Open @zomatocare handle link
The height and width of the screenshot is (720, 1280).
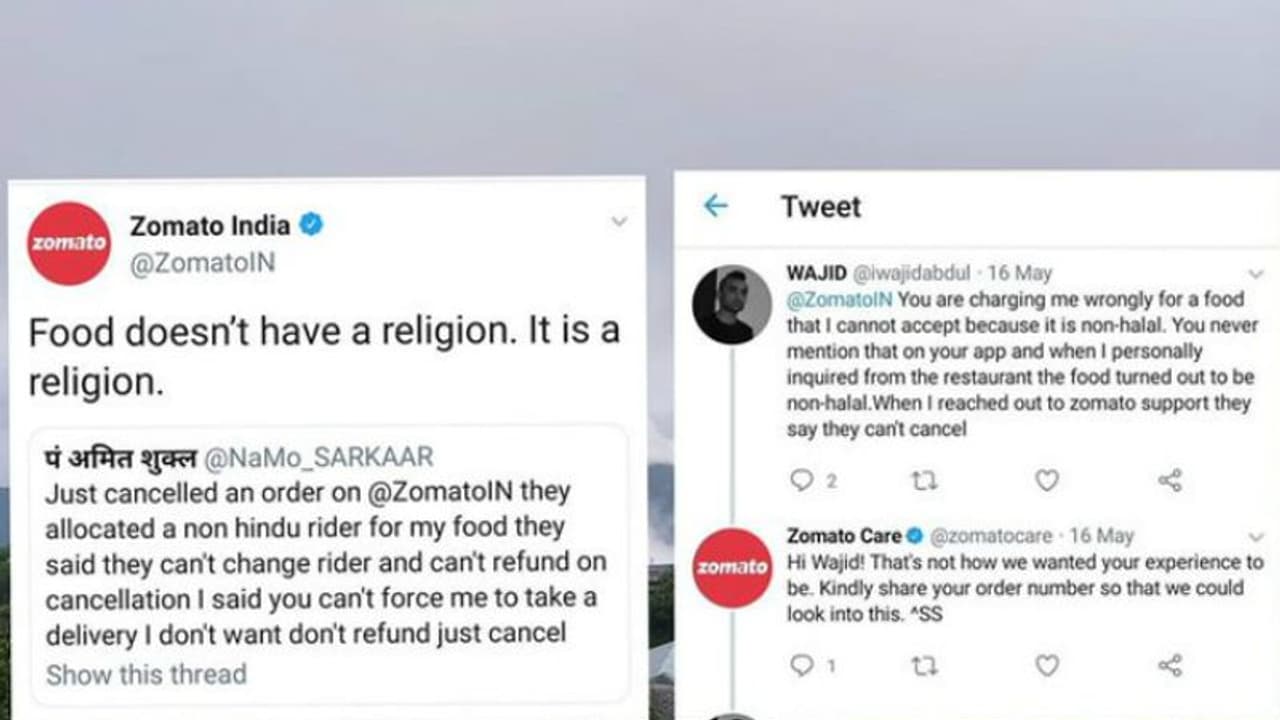point(994,536)
